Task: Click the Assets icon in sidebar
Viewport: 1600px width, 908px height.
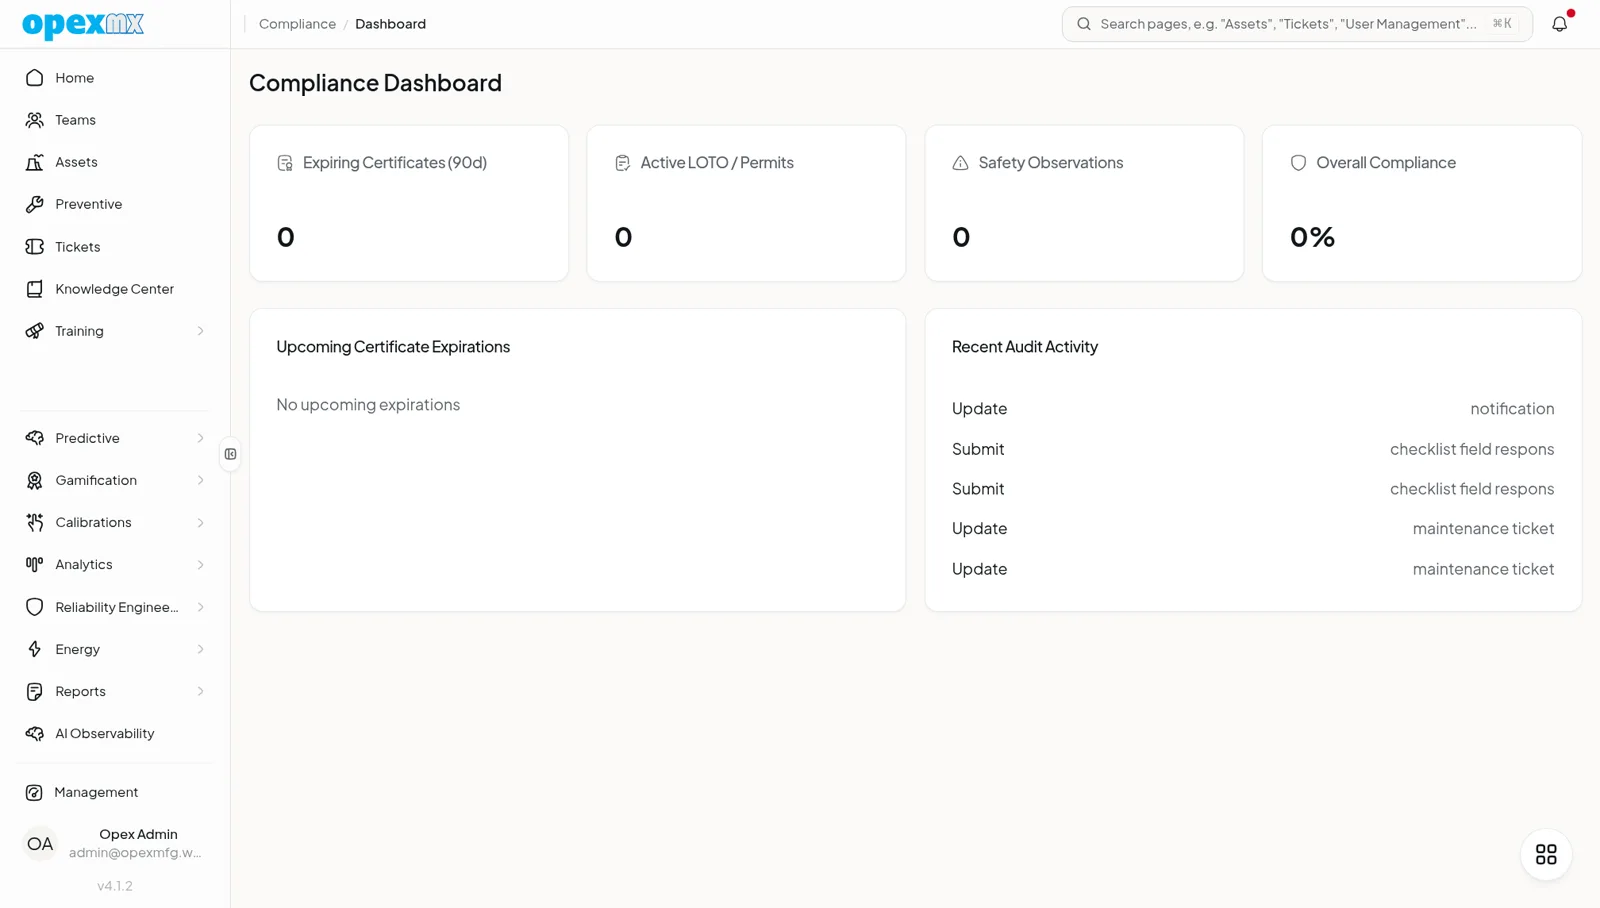Action: [x=35, y=162]
